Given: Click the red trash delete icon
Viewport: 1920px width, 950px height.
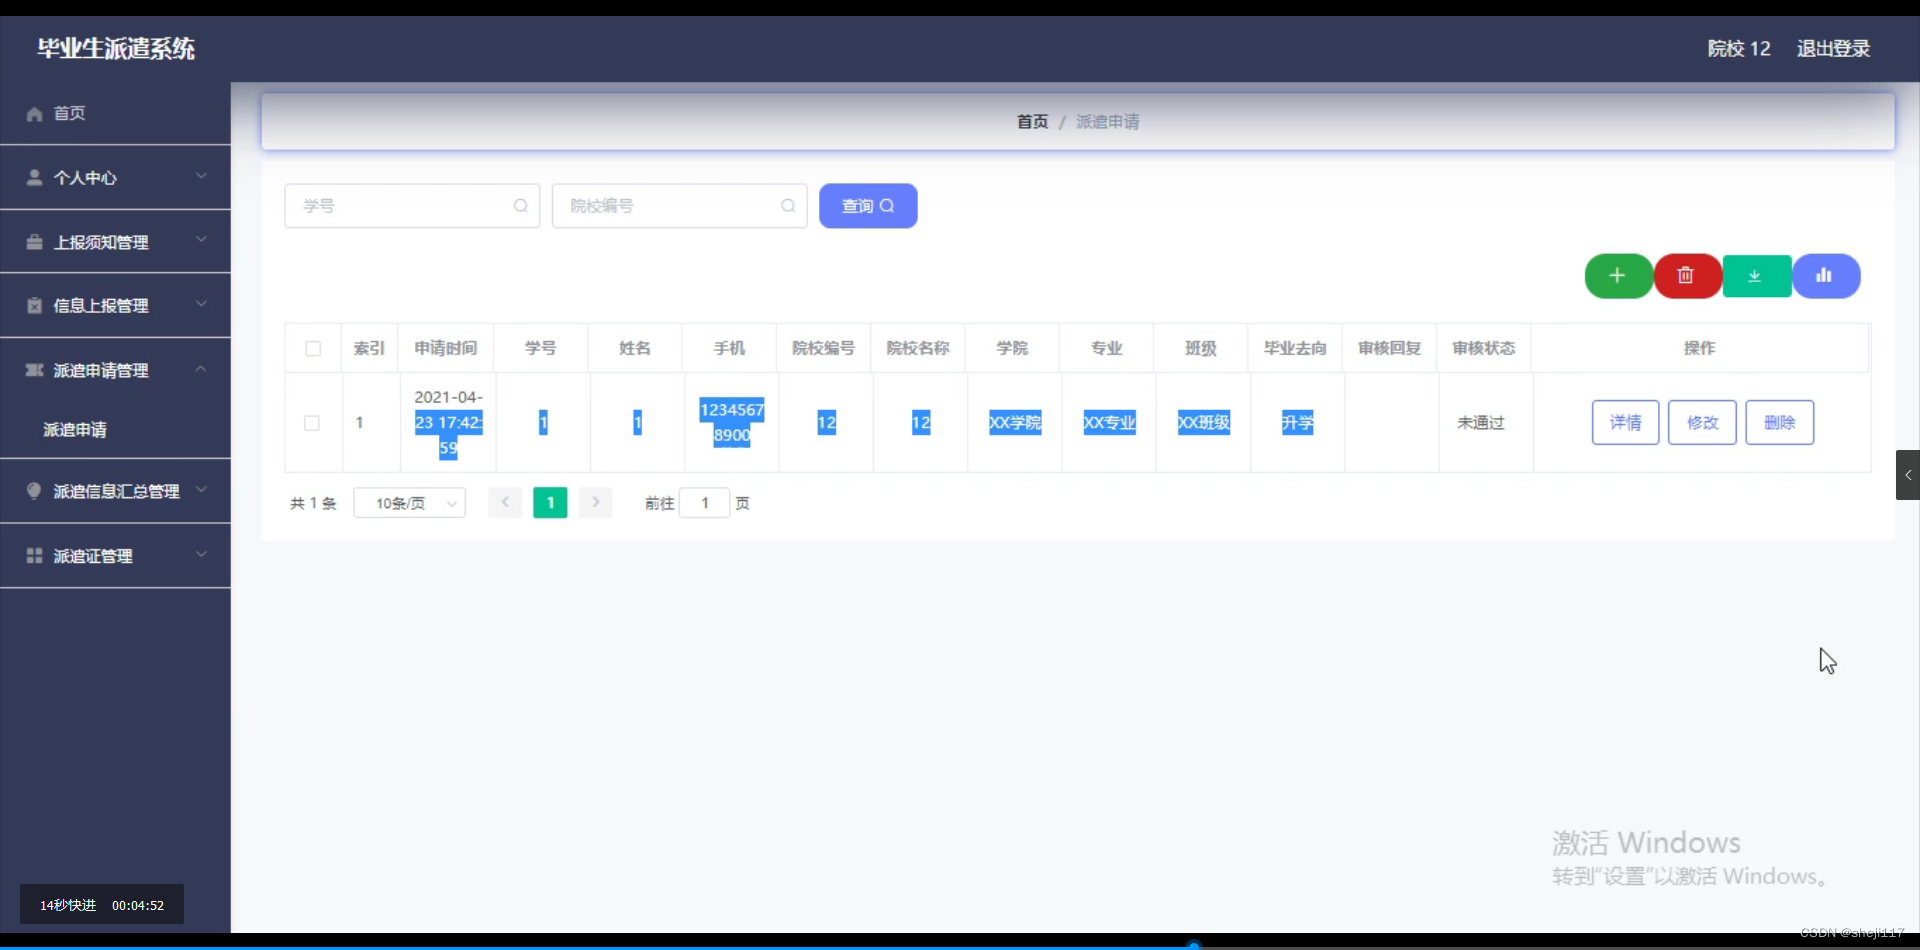Looking at the screenshot, I should coord(1686,276).
